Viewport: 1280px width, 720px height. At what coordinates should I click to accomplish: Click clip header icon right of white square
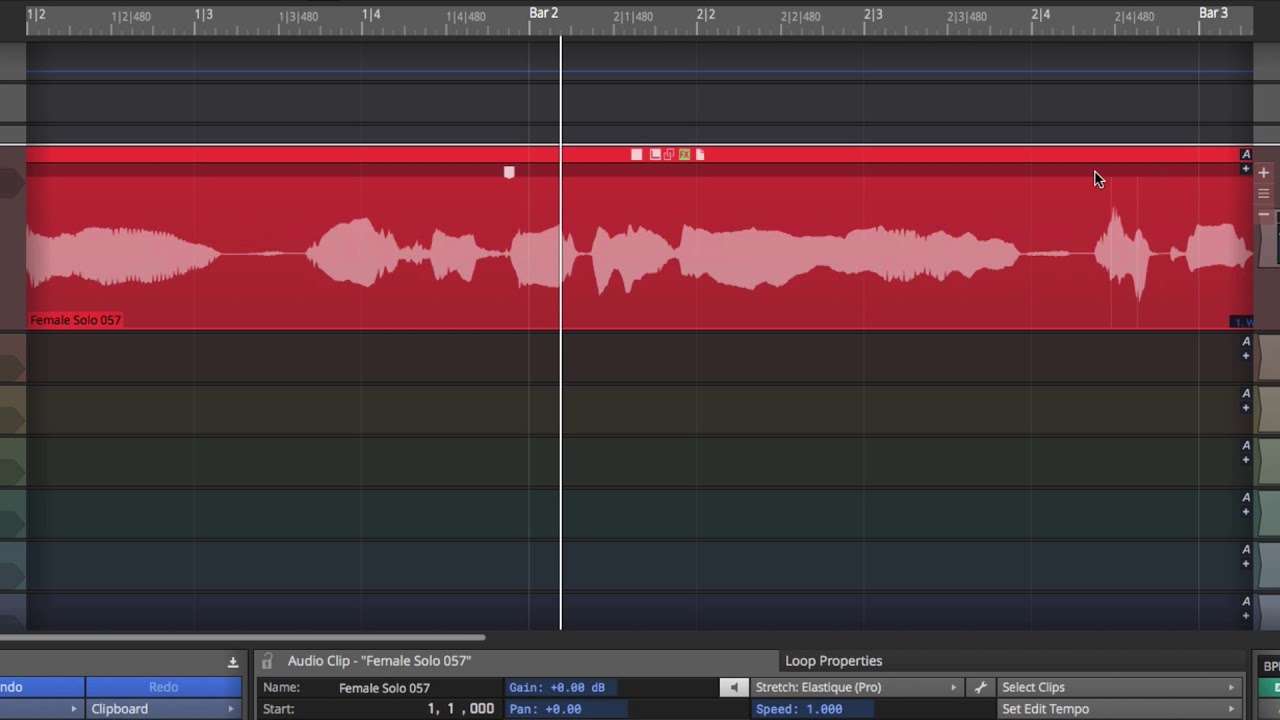(655, 154)
